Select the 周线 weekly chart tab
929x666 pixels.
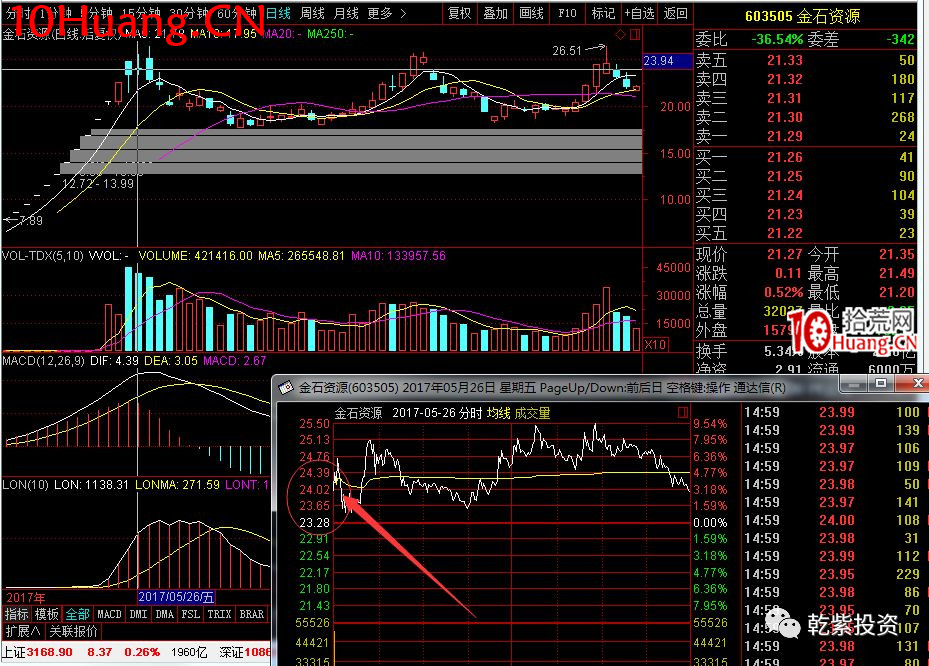[312, 13]
